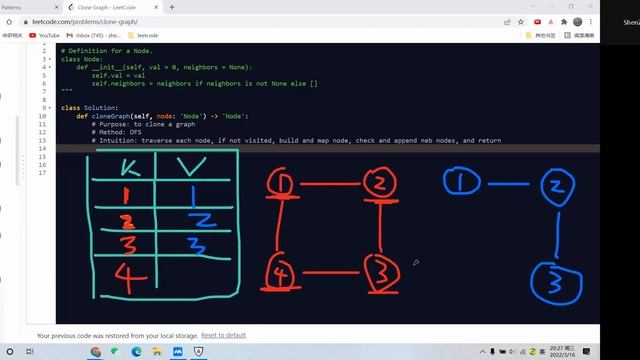Open the red YouTube-style extension icon
This screenshot has width=640, height=360.
tap(537, 22)
